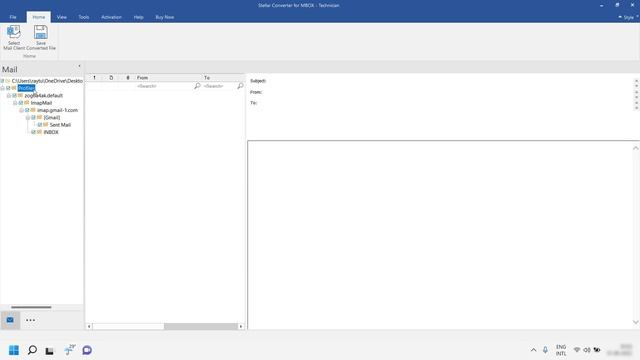Screen dimensions: 640x360
Task: Click the message list scroll left arrow
Action: pyautogui.click(x=89, y=327)
